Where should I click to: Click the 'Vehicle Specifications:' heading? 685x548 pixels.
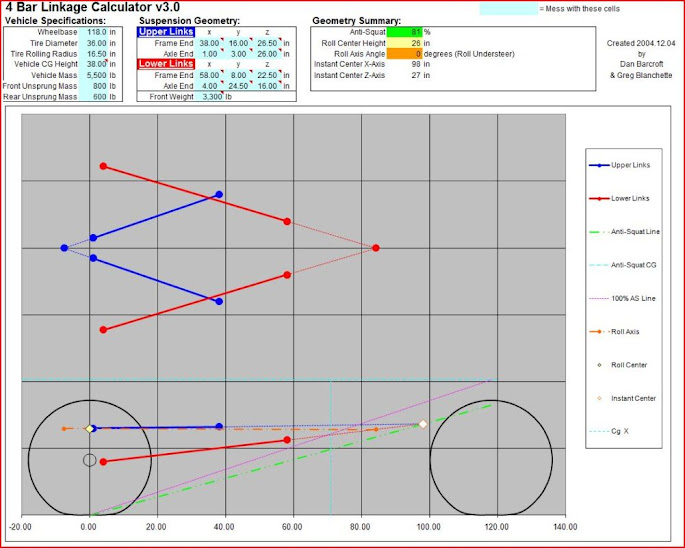(55, 21)
